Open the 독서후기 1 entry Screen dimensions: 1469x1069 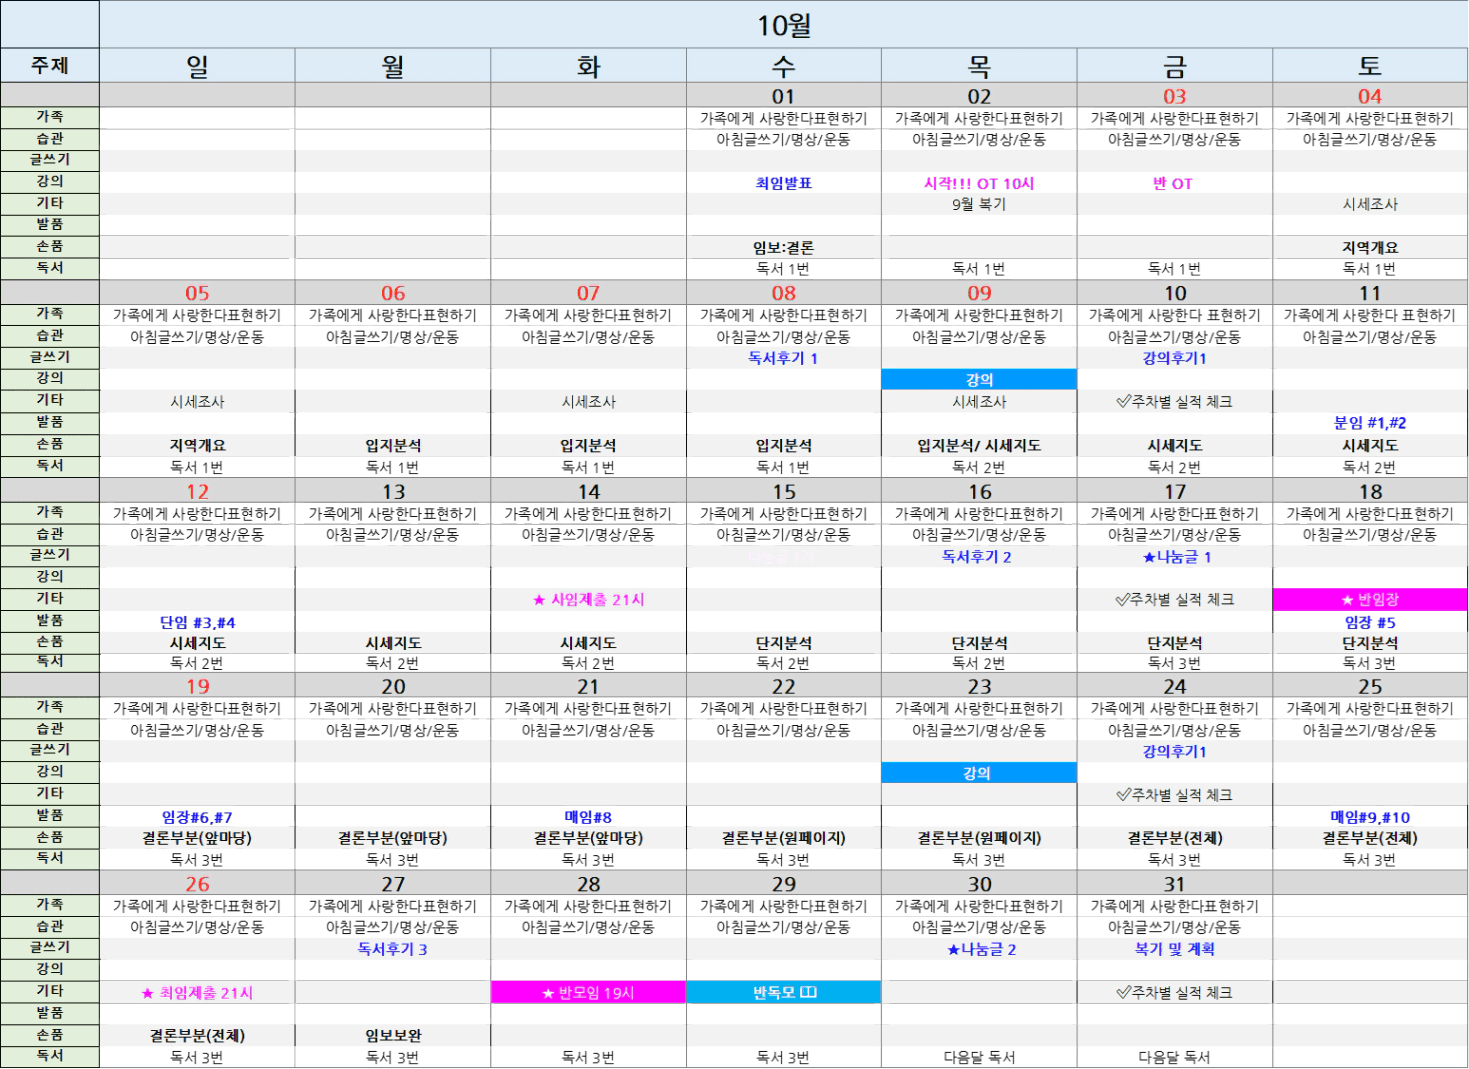coord(783,358)
